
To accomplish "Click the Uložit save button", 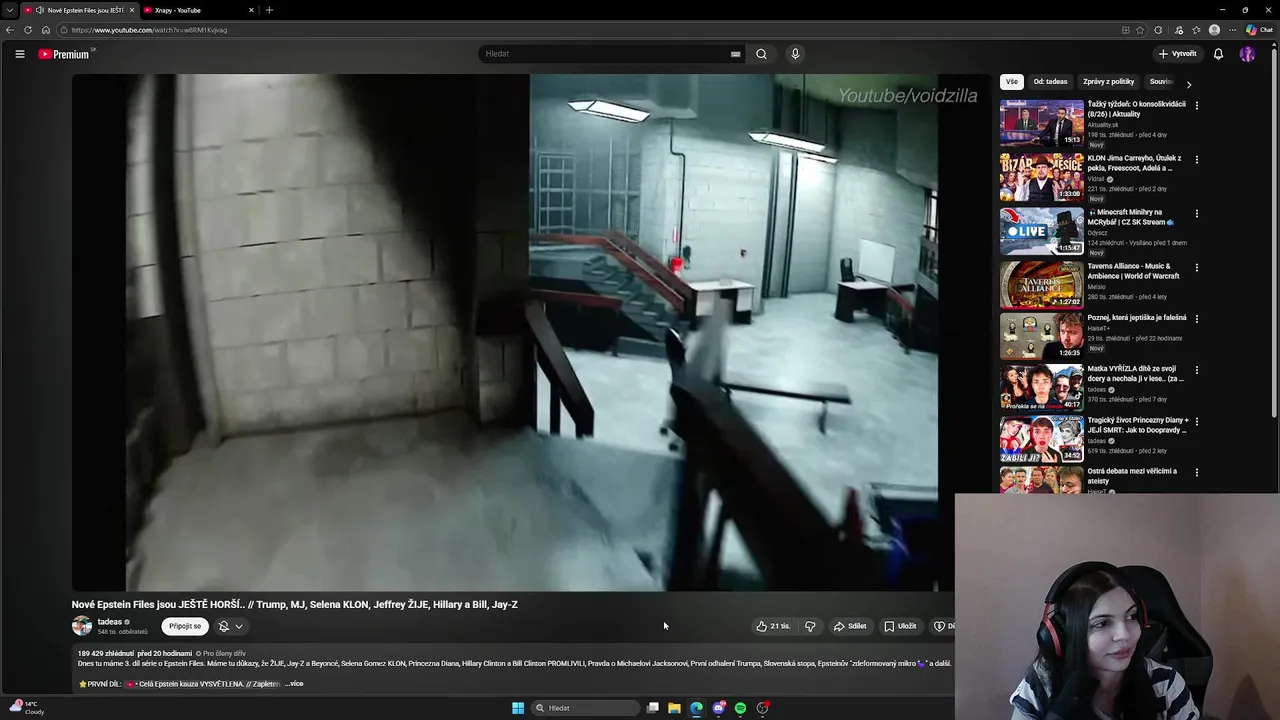I will click(x=900, y=626).
